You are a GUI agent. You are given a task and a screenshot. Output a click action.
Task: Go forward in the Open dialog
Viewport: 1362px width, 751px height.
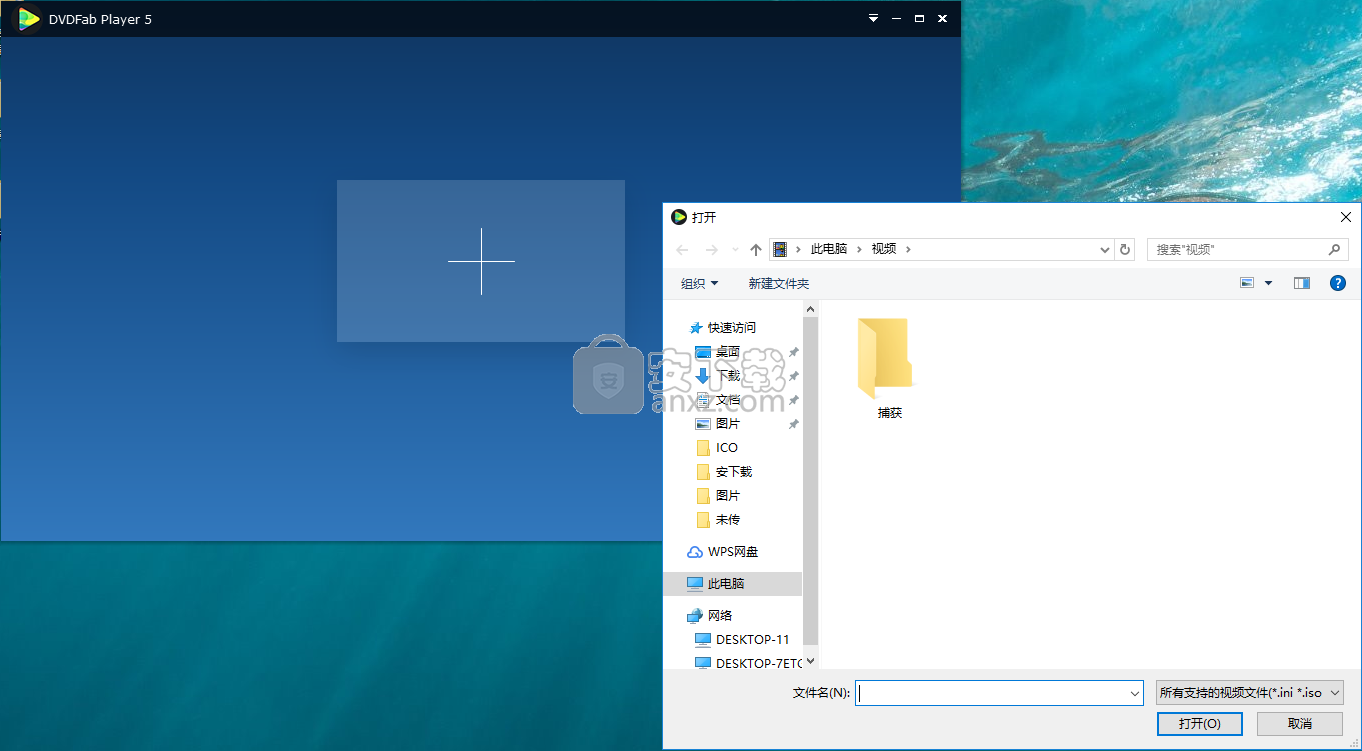pos(712,249)
